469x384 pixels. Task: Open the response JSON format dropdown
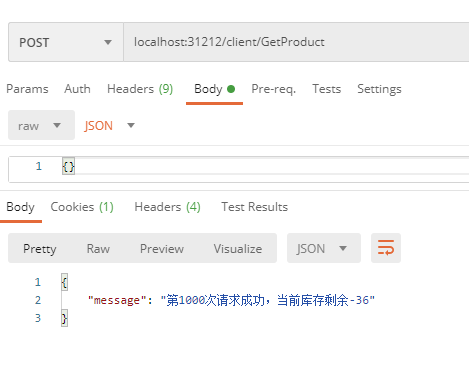pyautogui.click(x=324, y=248)
